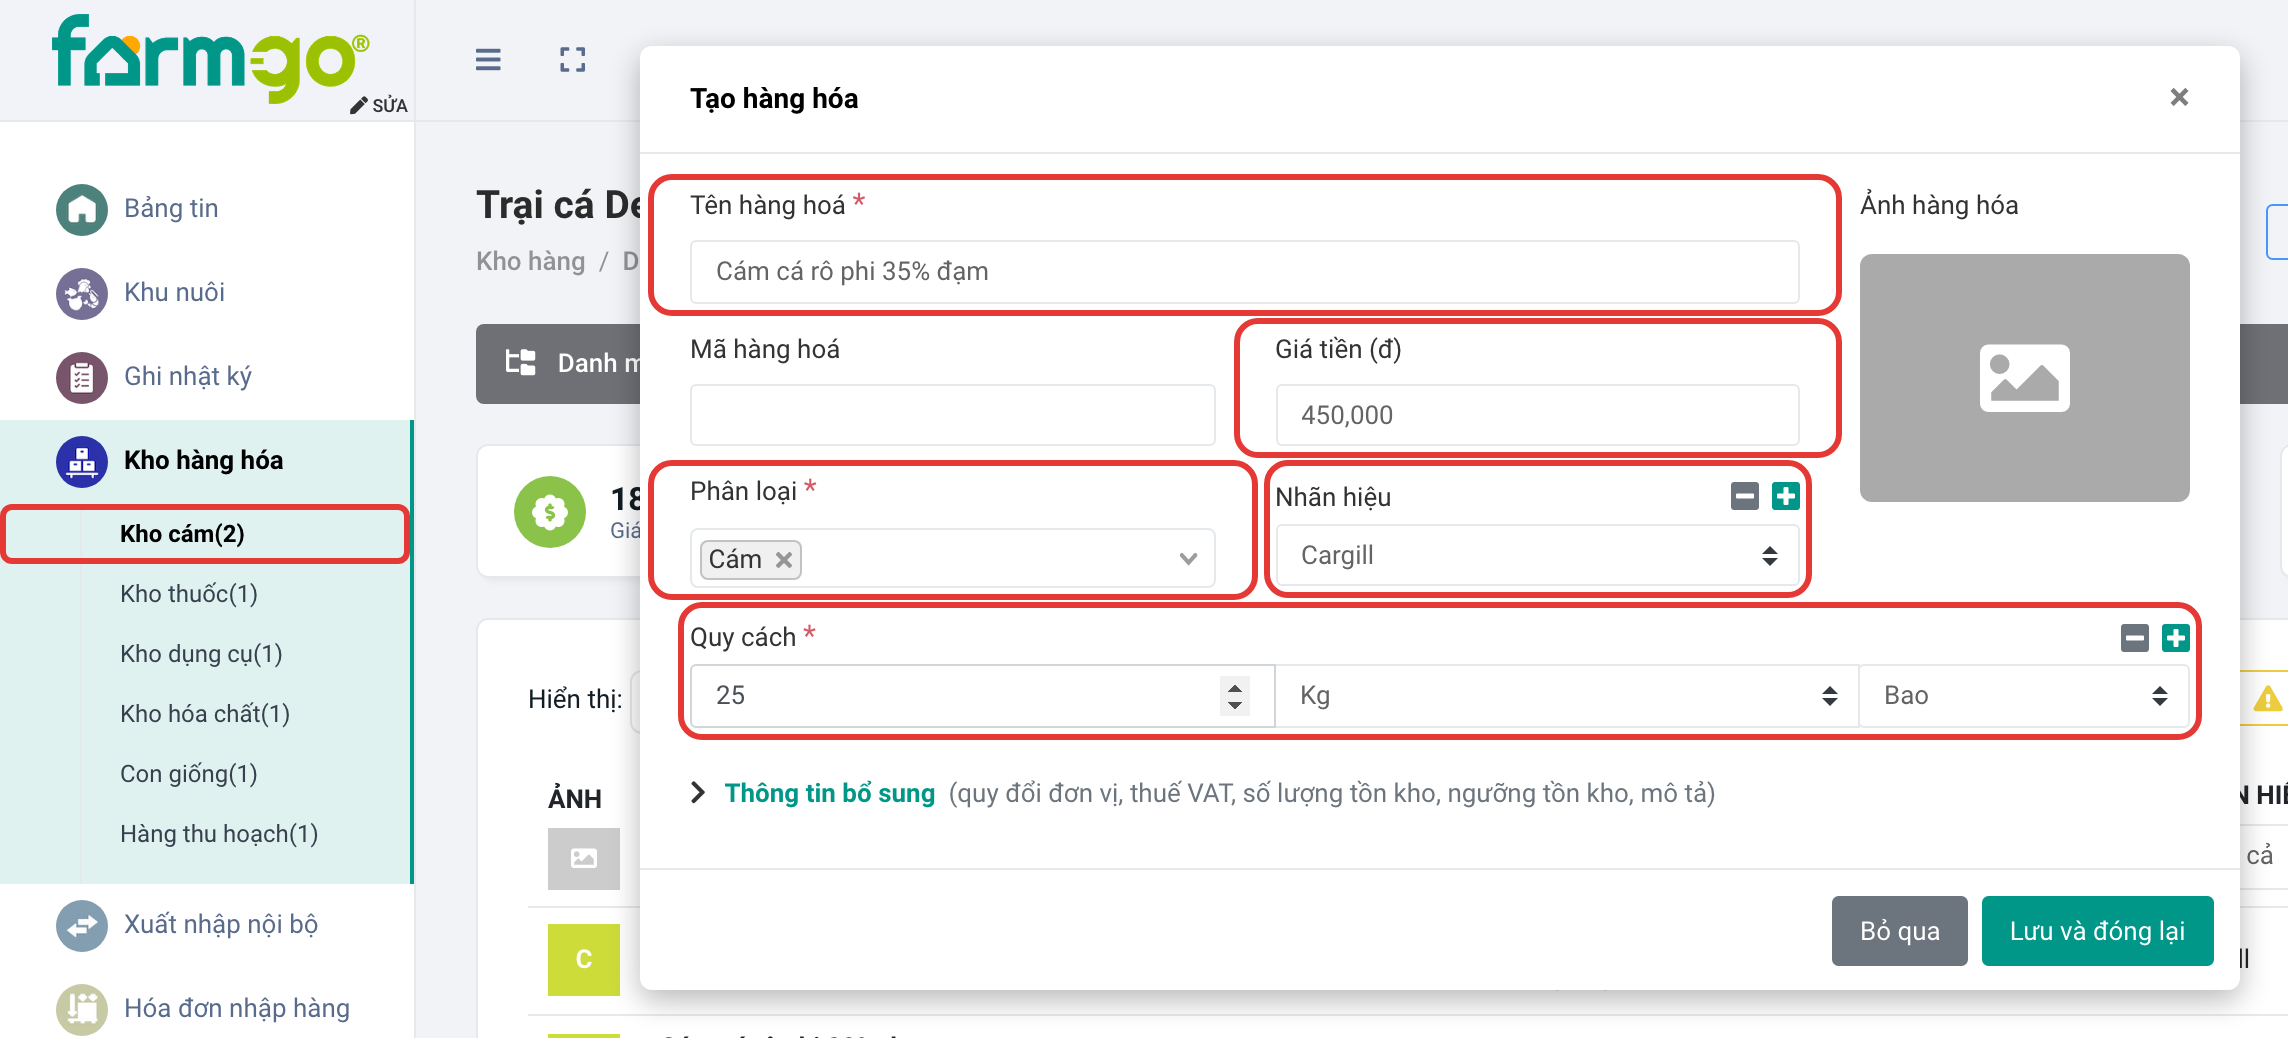This screenshot has width=2288, height=1038.
Task: Click Lưu và đóng lại button
Action: [2097, 931]
